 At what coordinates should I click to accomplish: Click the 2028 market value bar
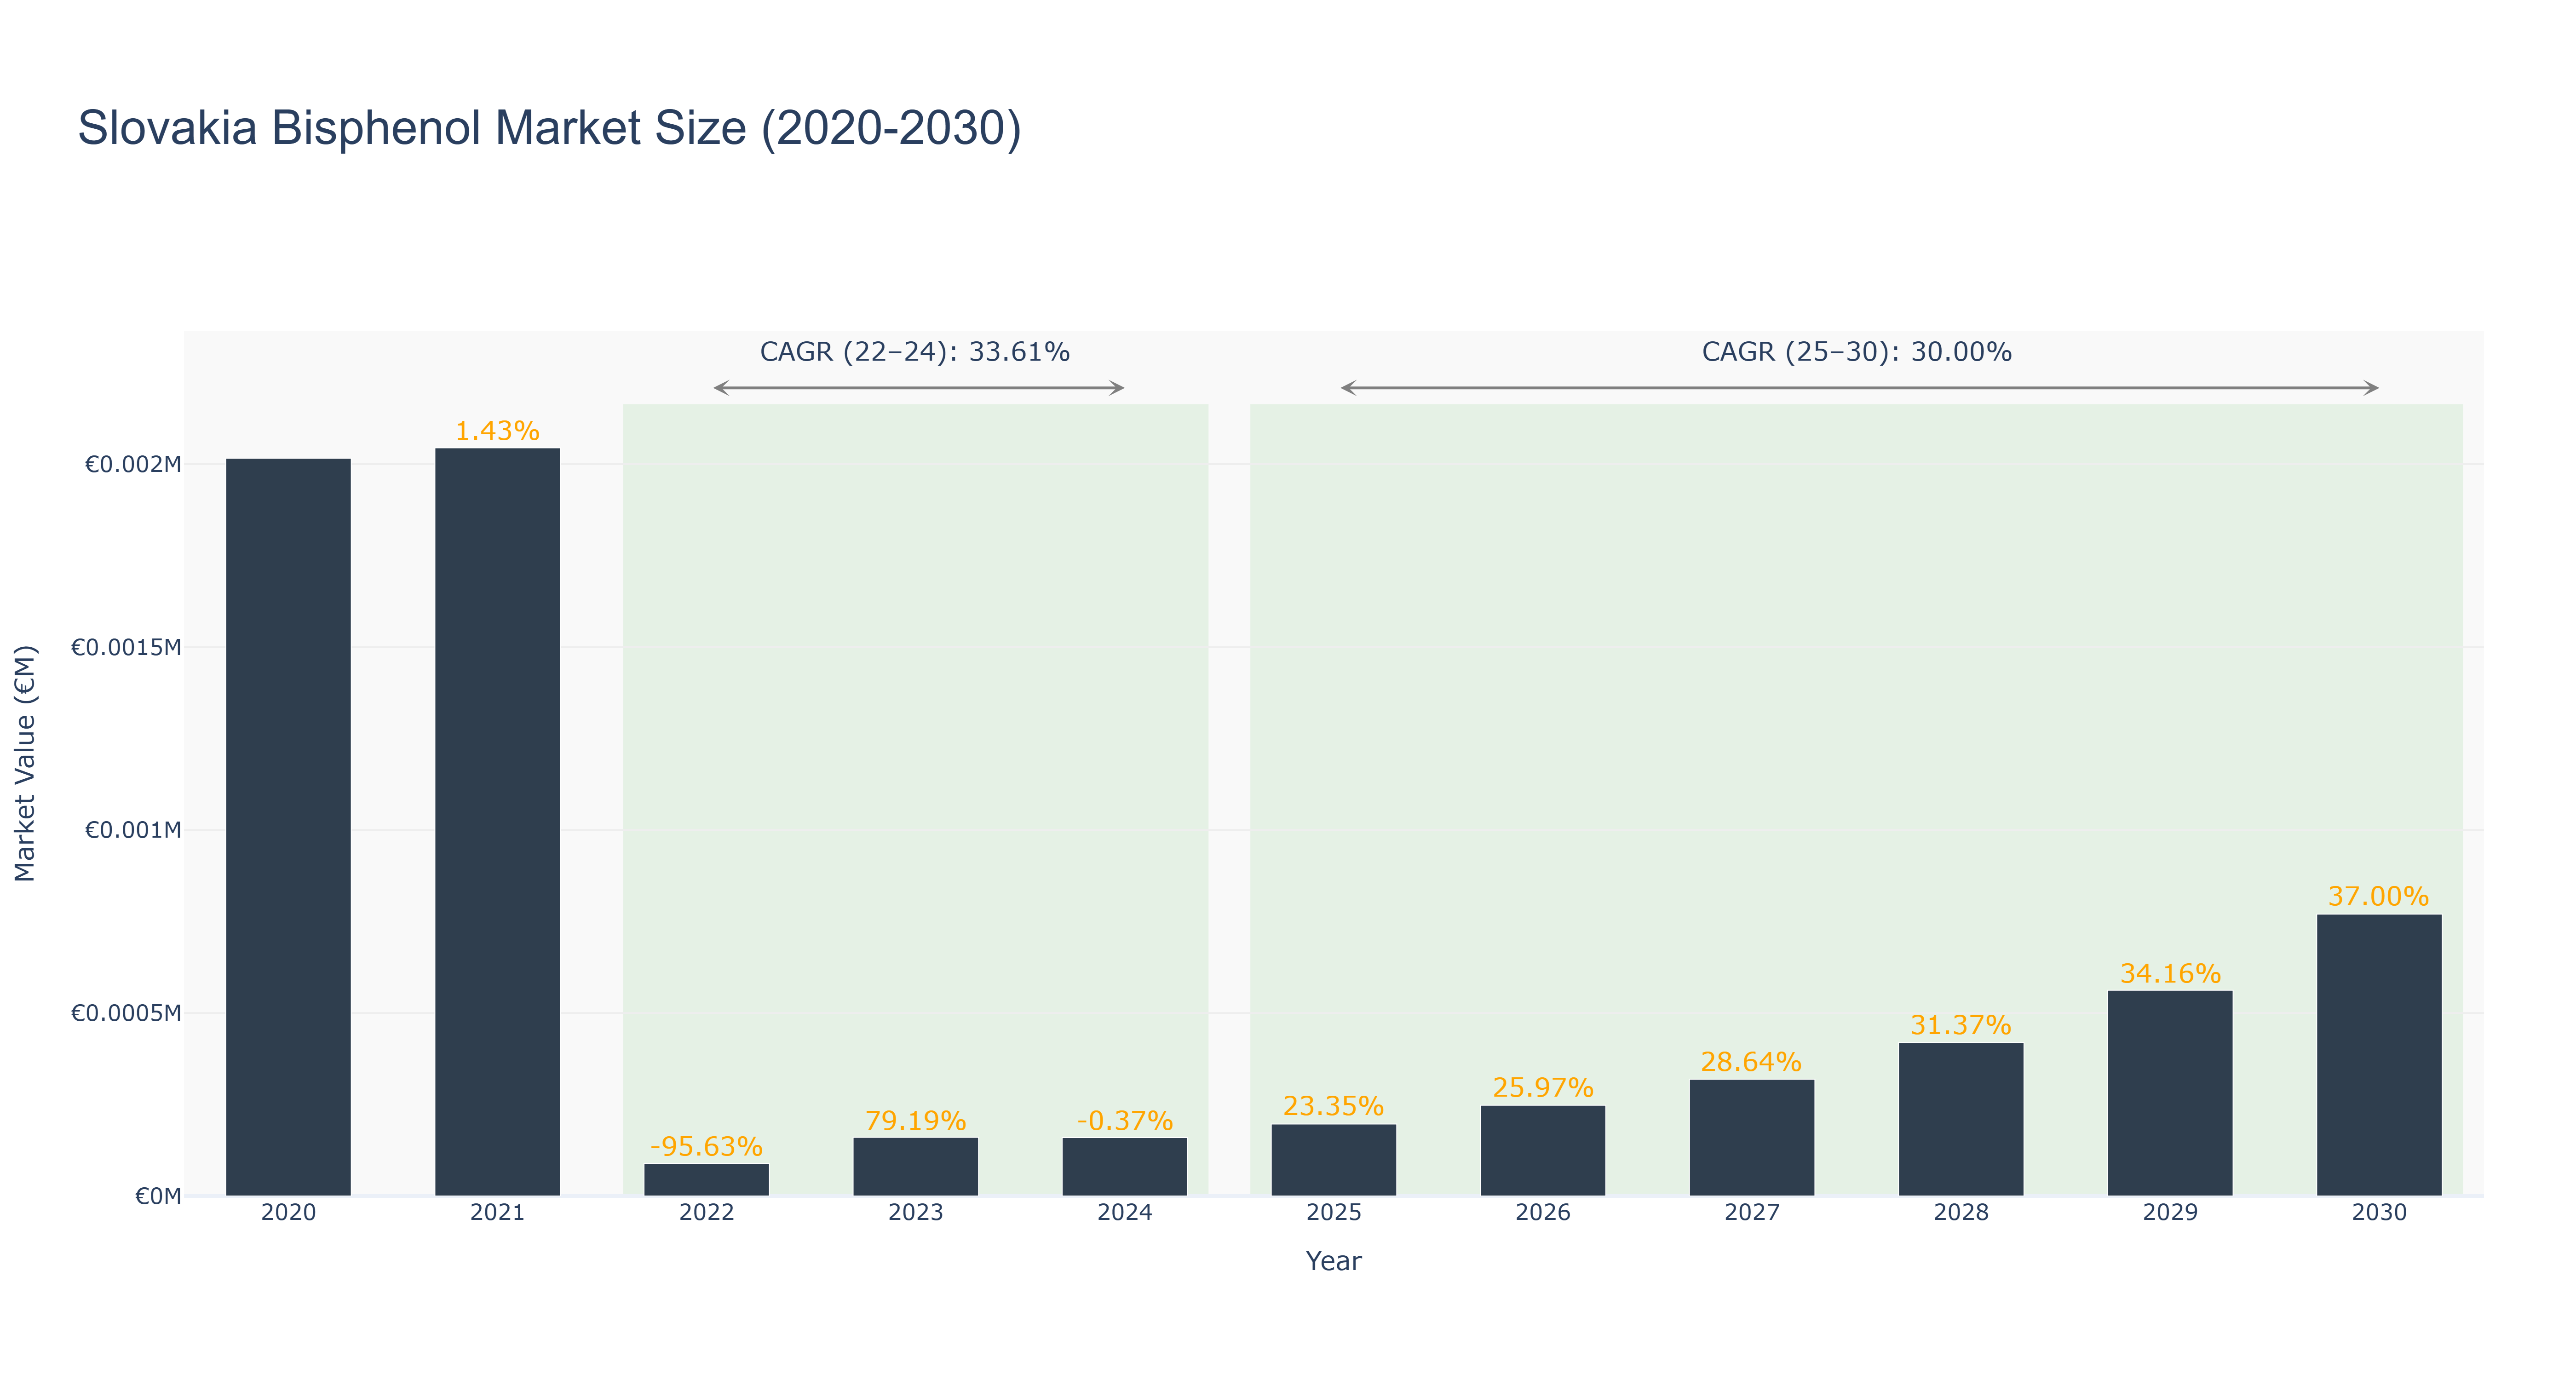point(1960,1119)
